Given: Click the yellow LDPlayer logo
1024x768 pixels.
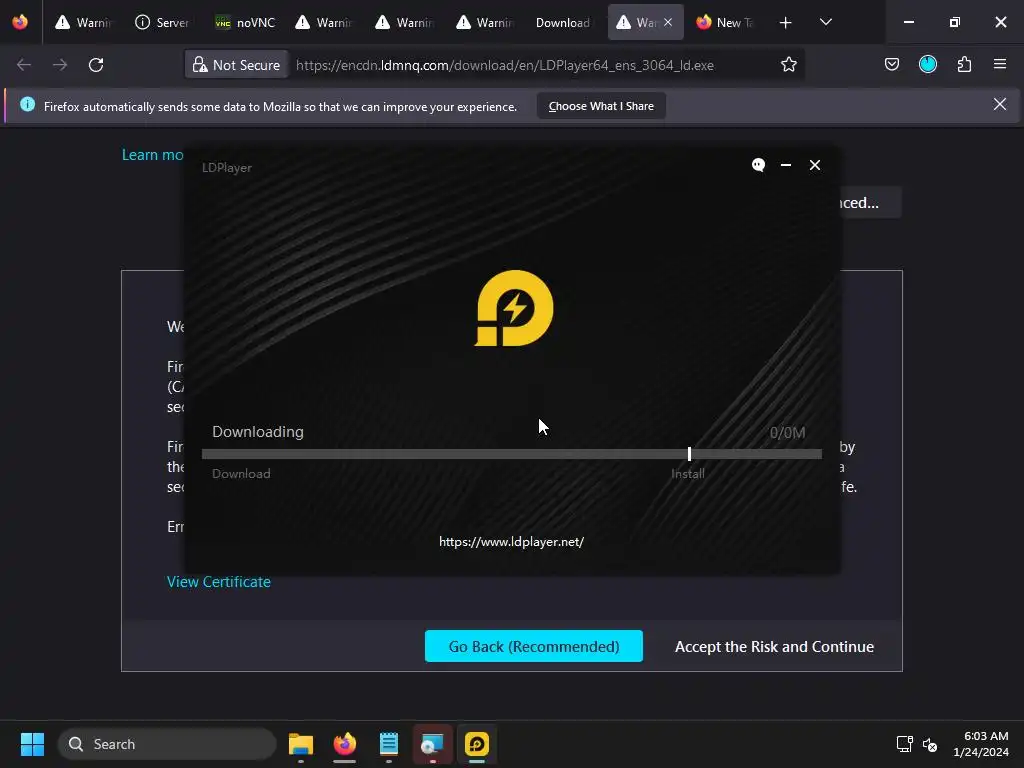Looking at the screenshot, I should 514,308.
